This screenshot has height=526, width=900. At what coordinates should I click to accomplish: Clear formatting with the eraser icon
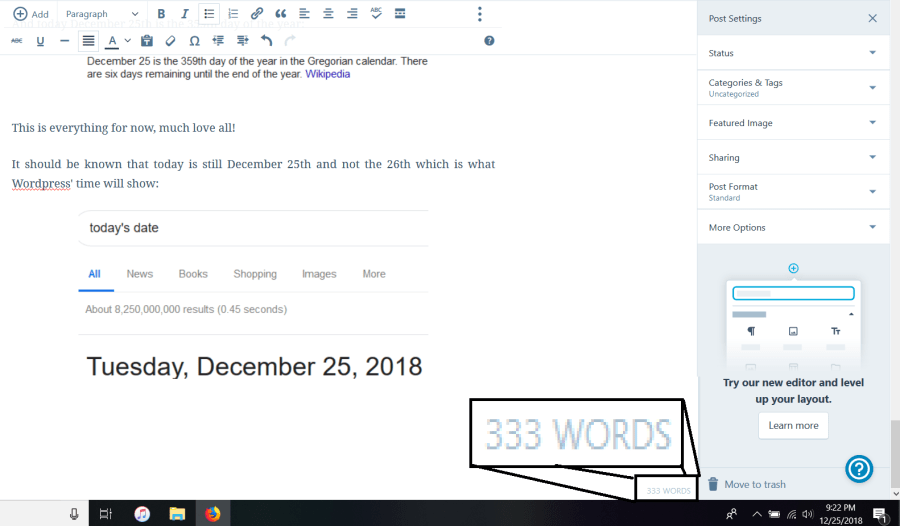coord(170,41)
